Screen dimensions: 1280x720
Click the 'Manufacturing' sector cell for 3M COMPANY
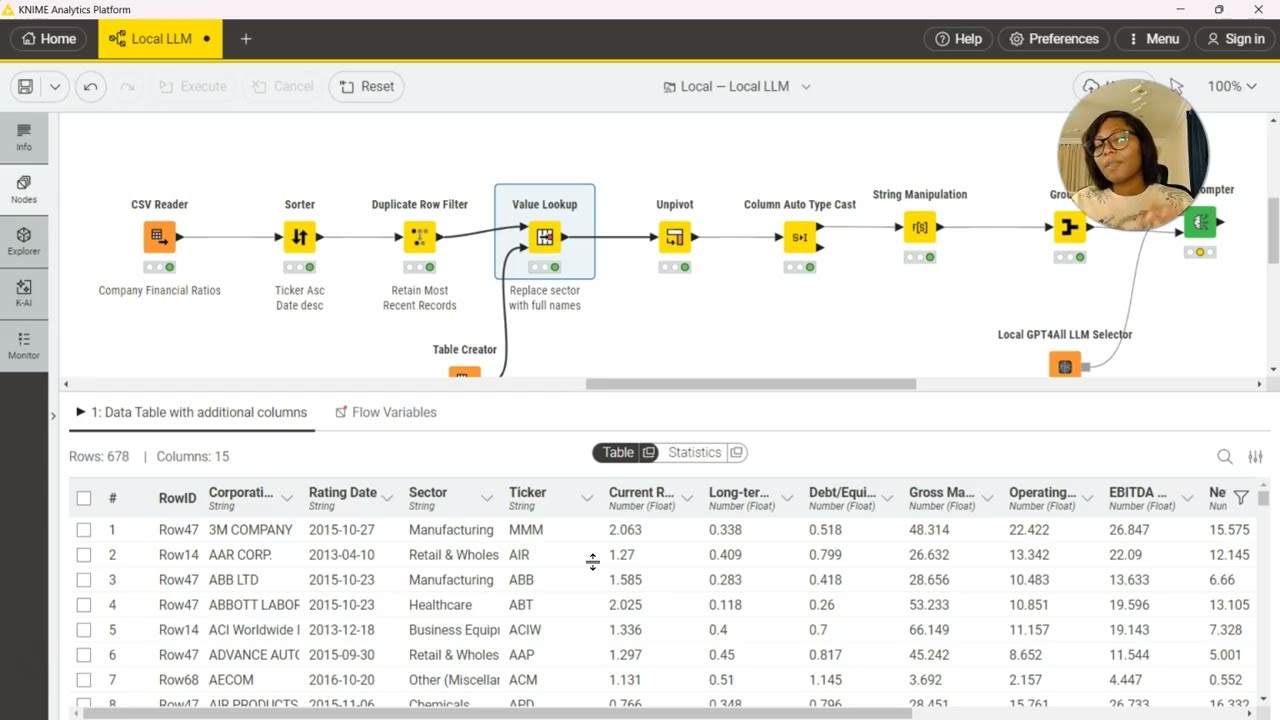click(x=451, y=530)
